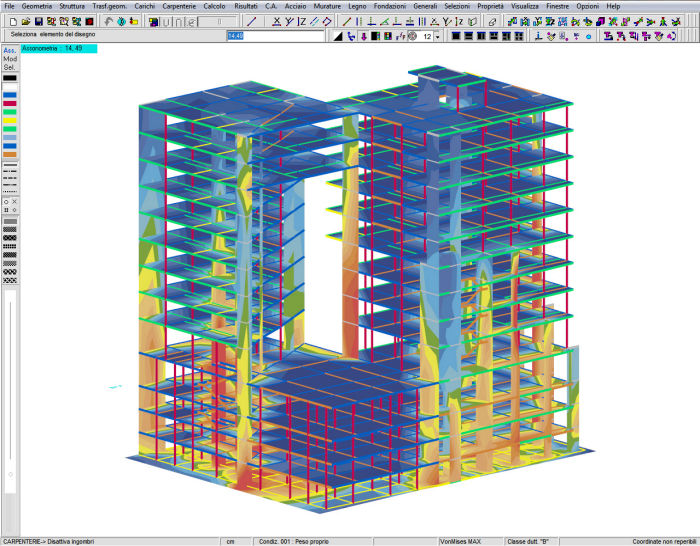Click the red stop square icon
Viewport: 700px width, 546px height.
tap(91, 21)
